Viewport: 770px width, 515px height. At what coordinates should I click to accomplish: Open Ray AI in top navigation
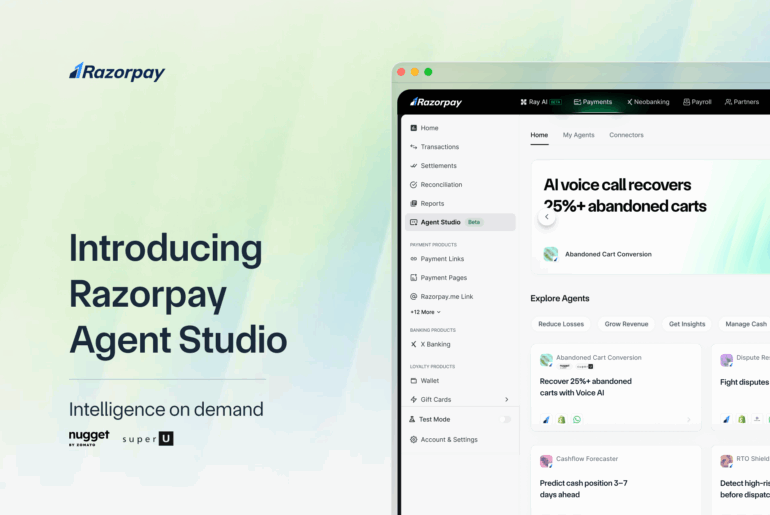pos(540,102)
